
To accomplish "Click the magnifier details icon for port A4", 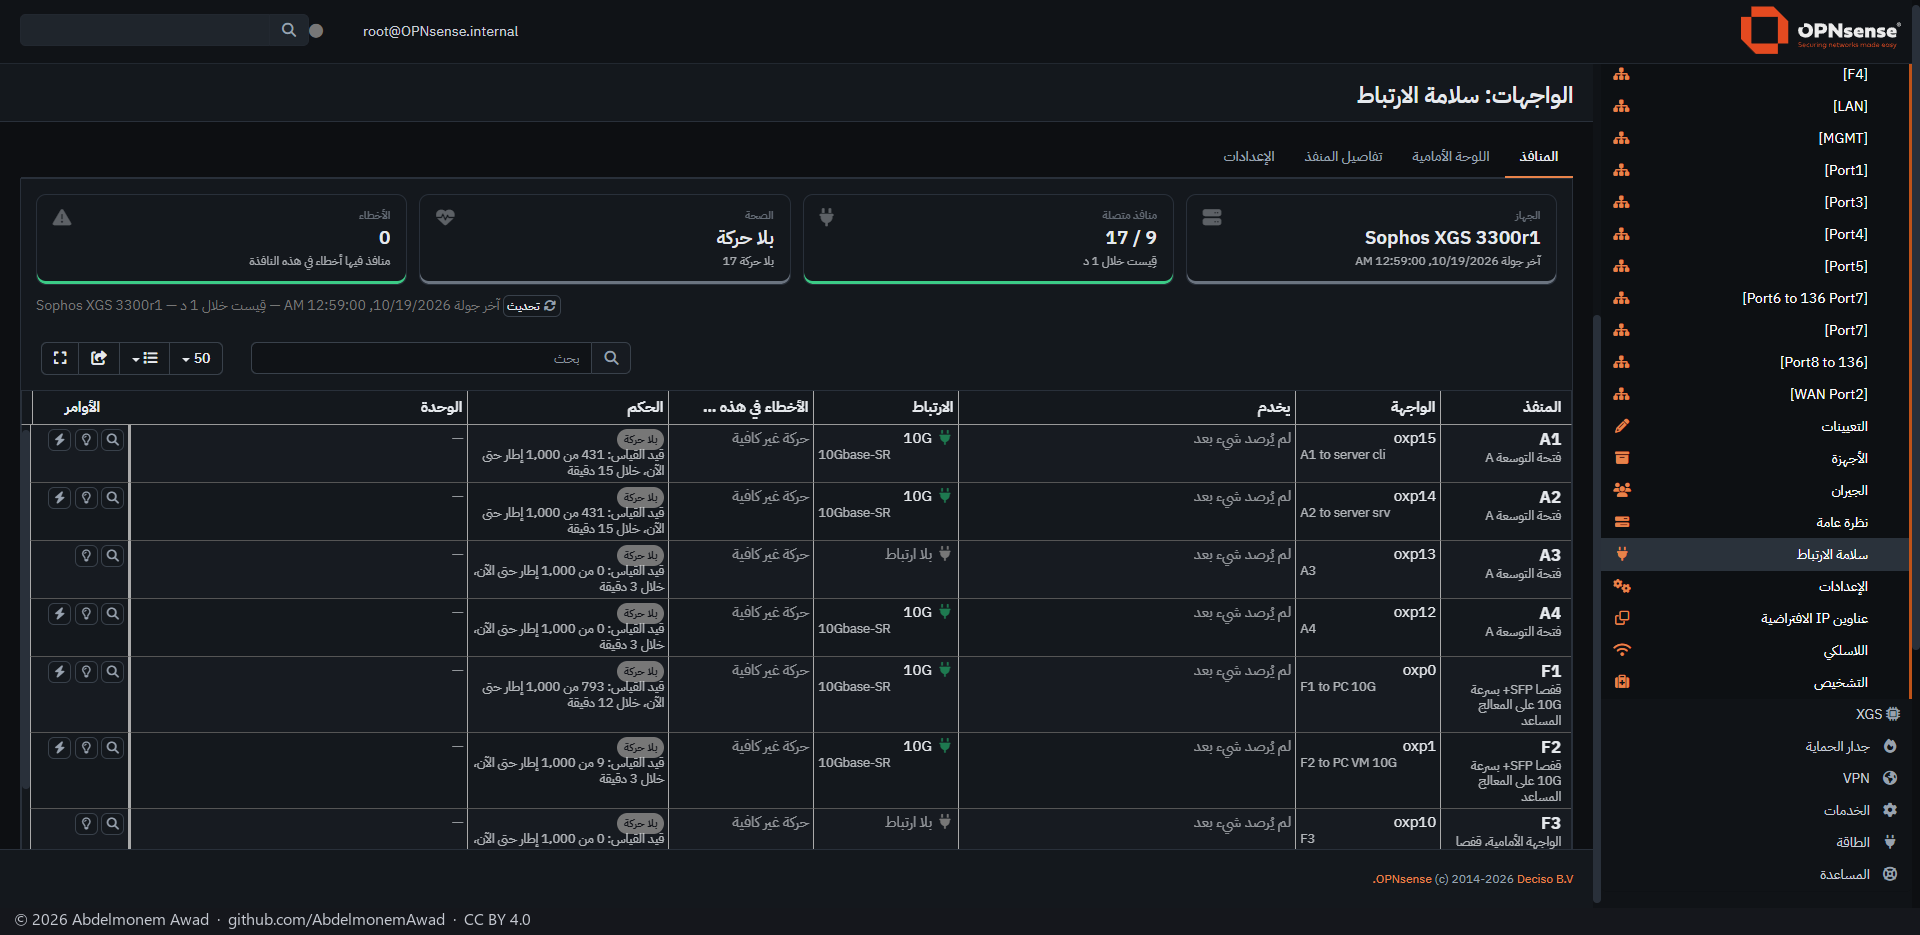I will pyautogui.click(x=113, y=614).
